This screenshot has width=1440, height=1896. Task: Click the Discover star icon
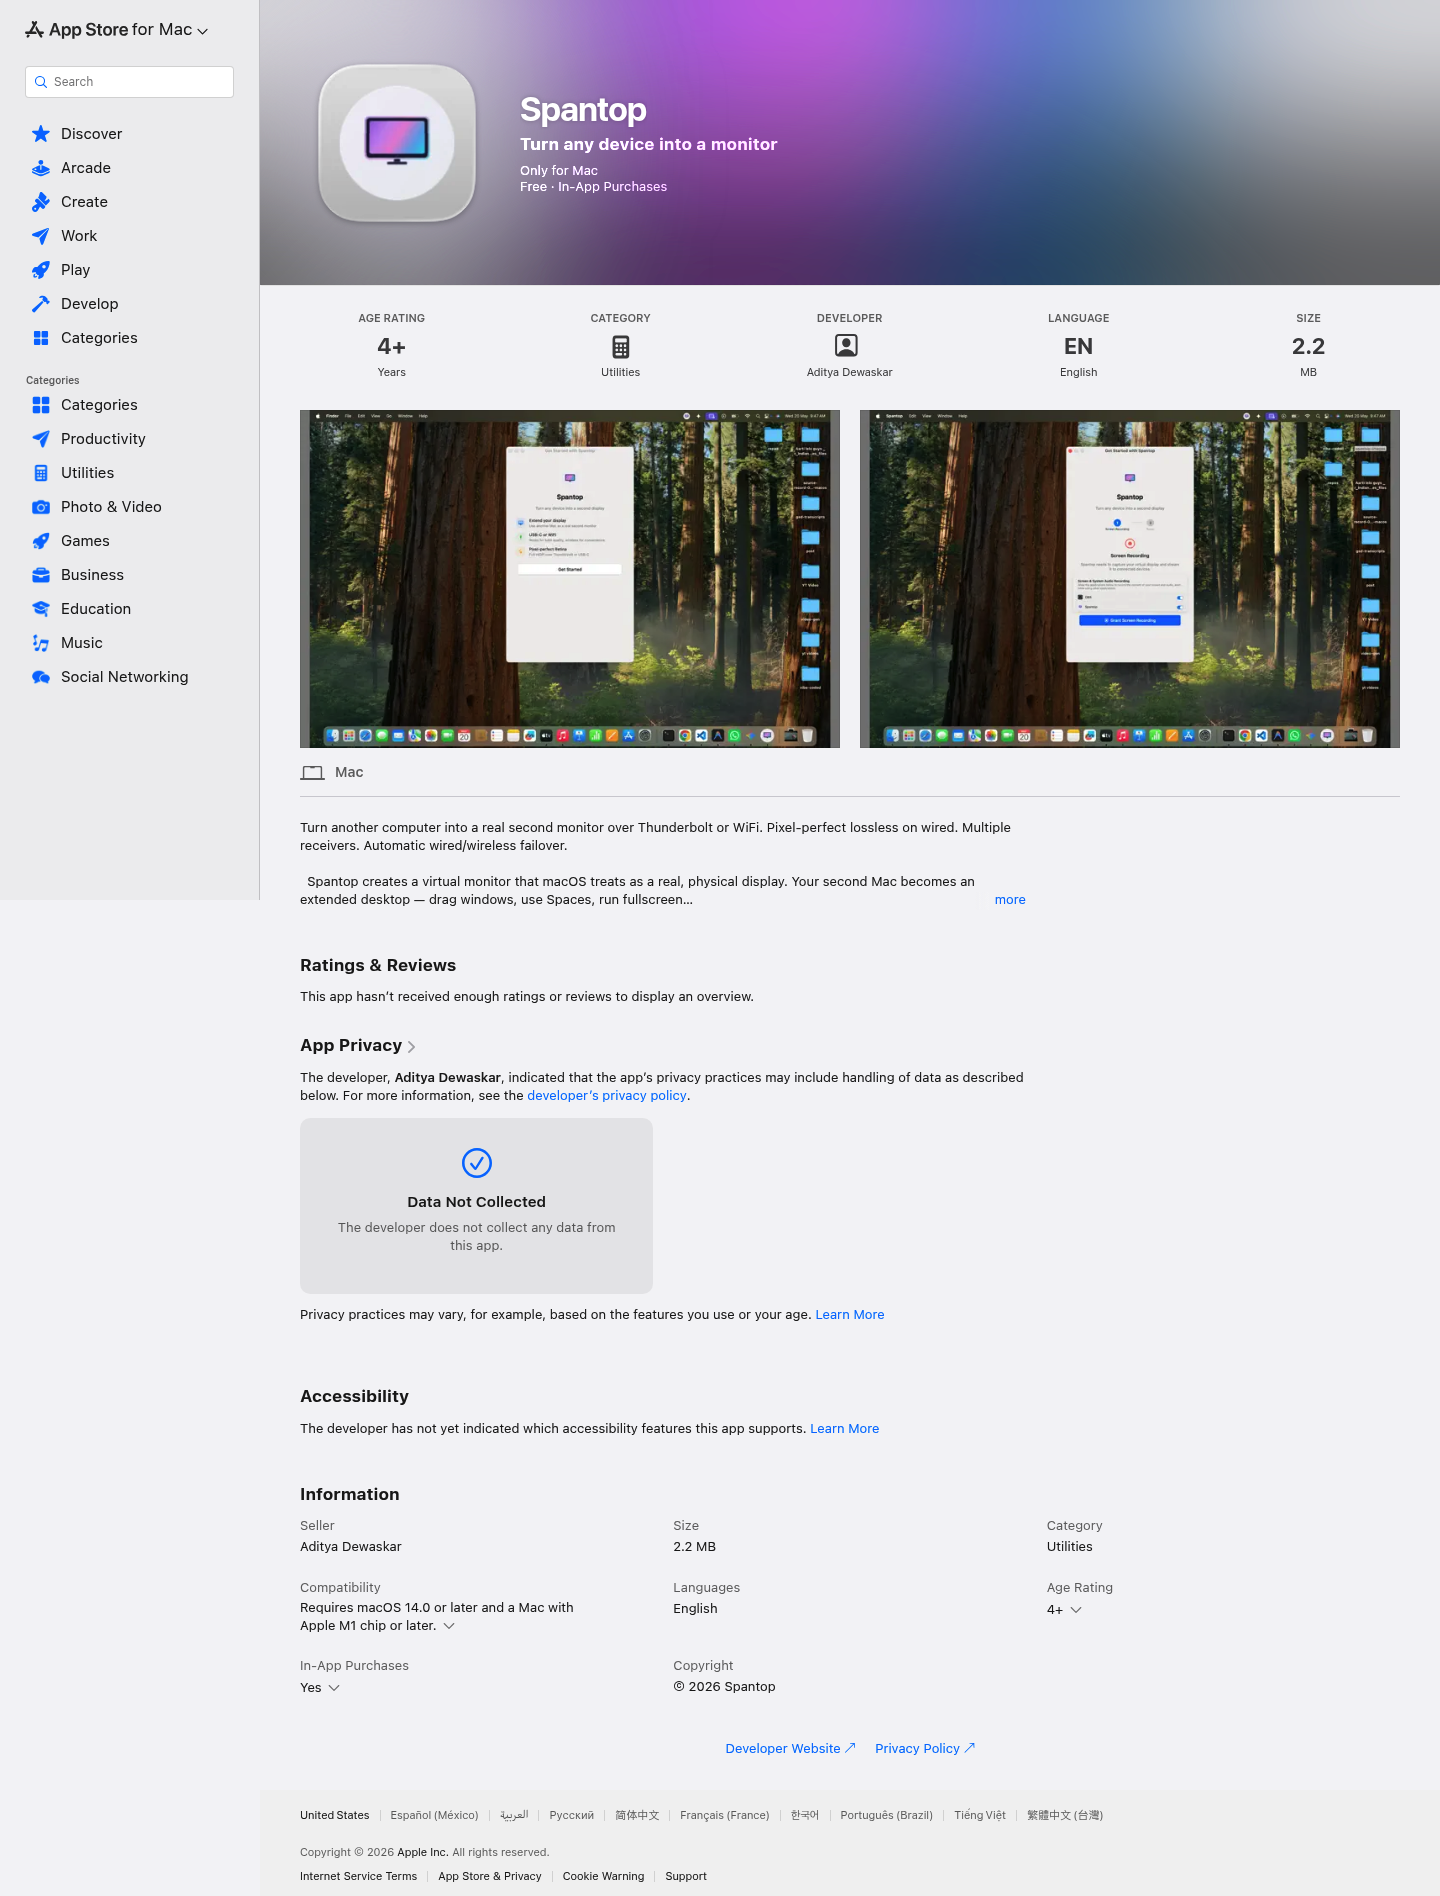41,134
